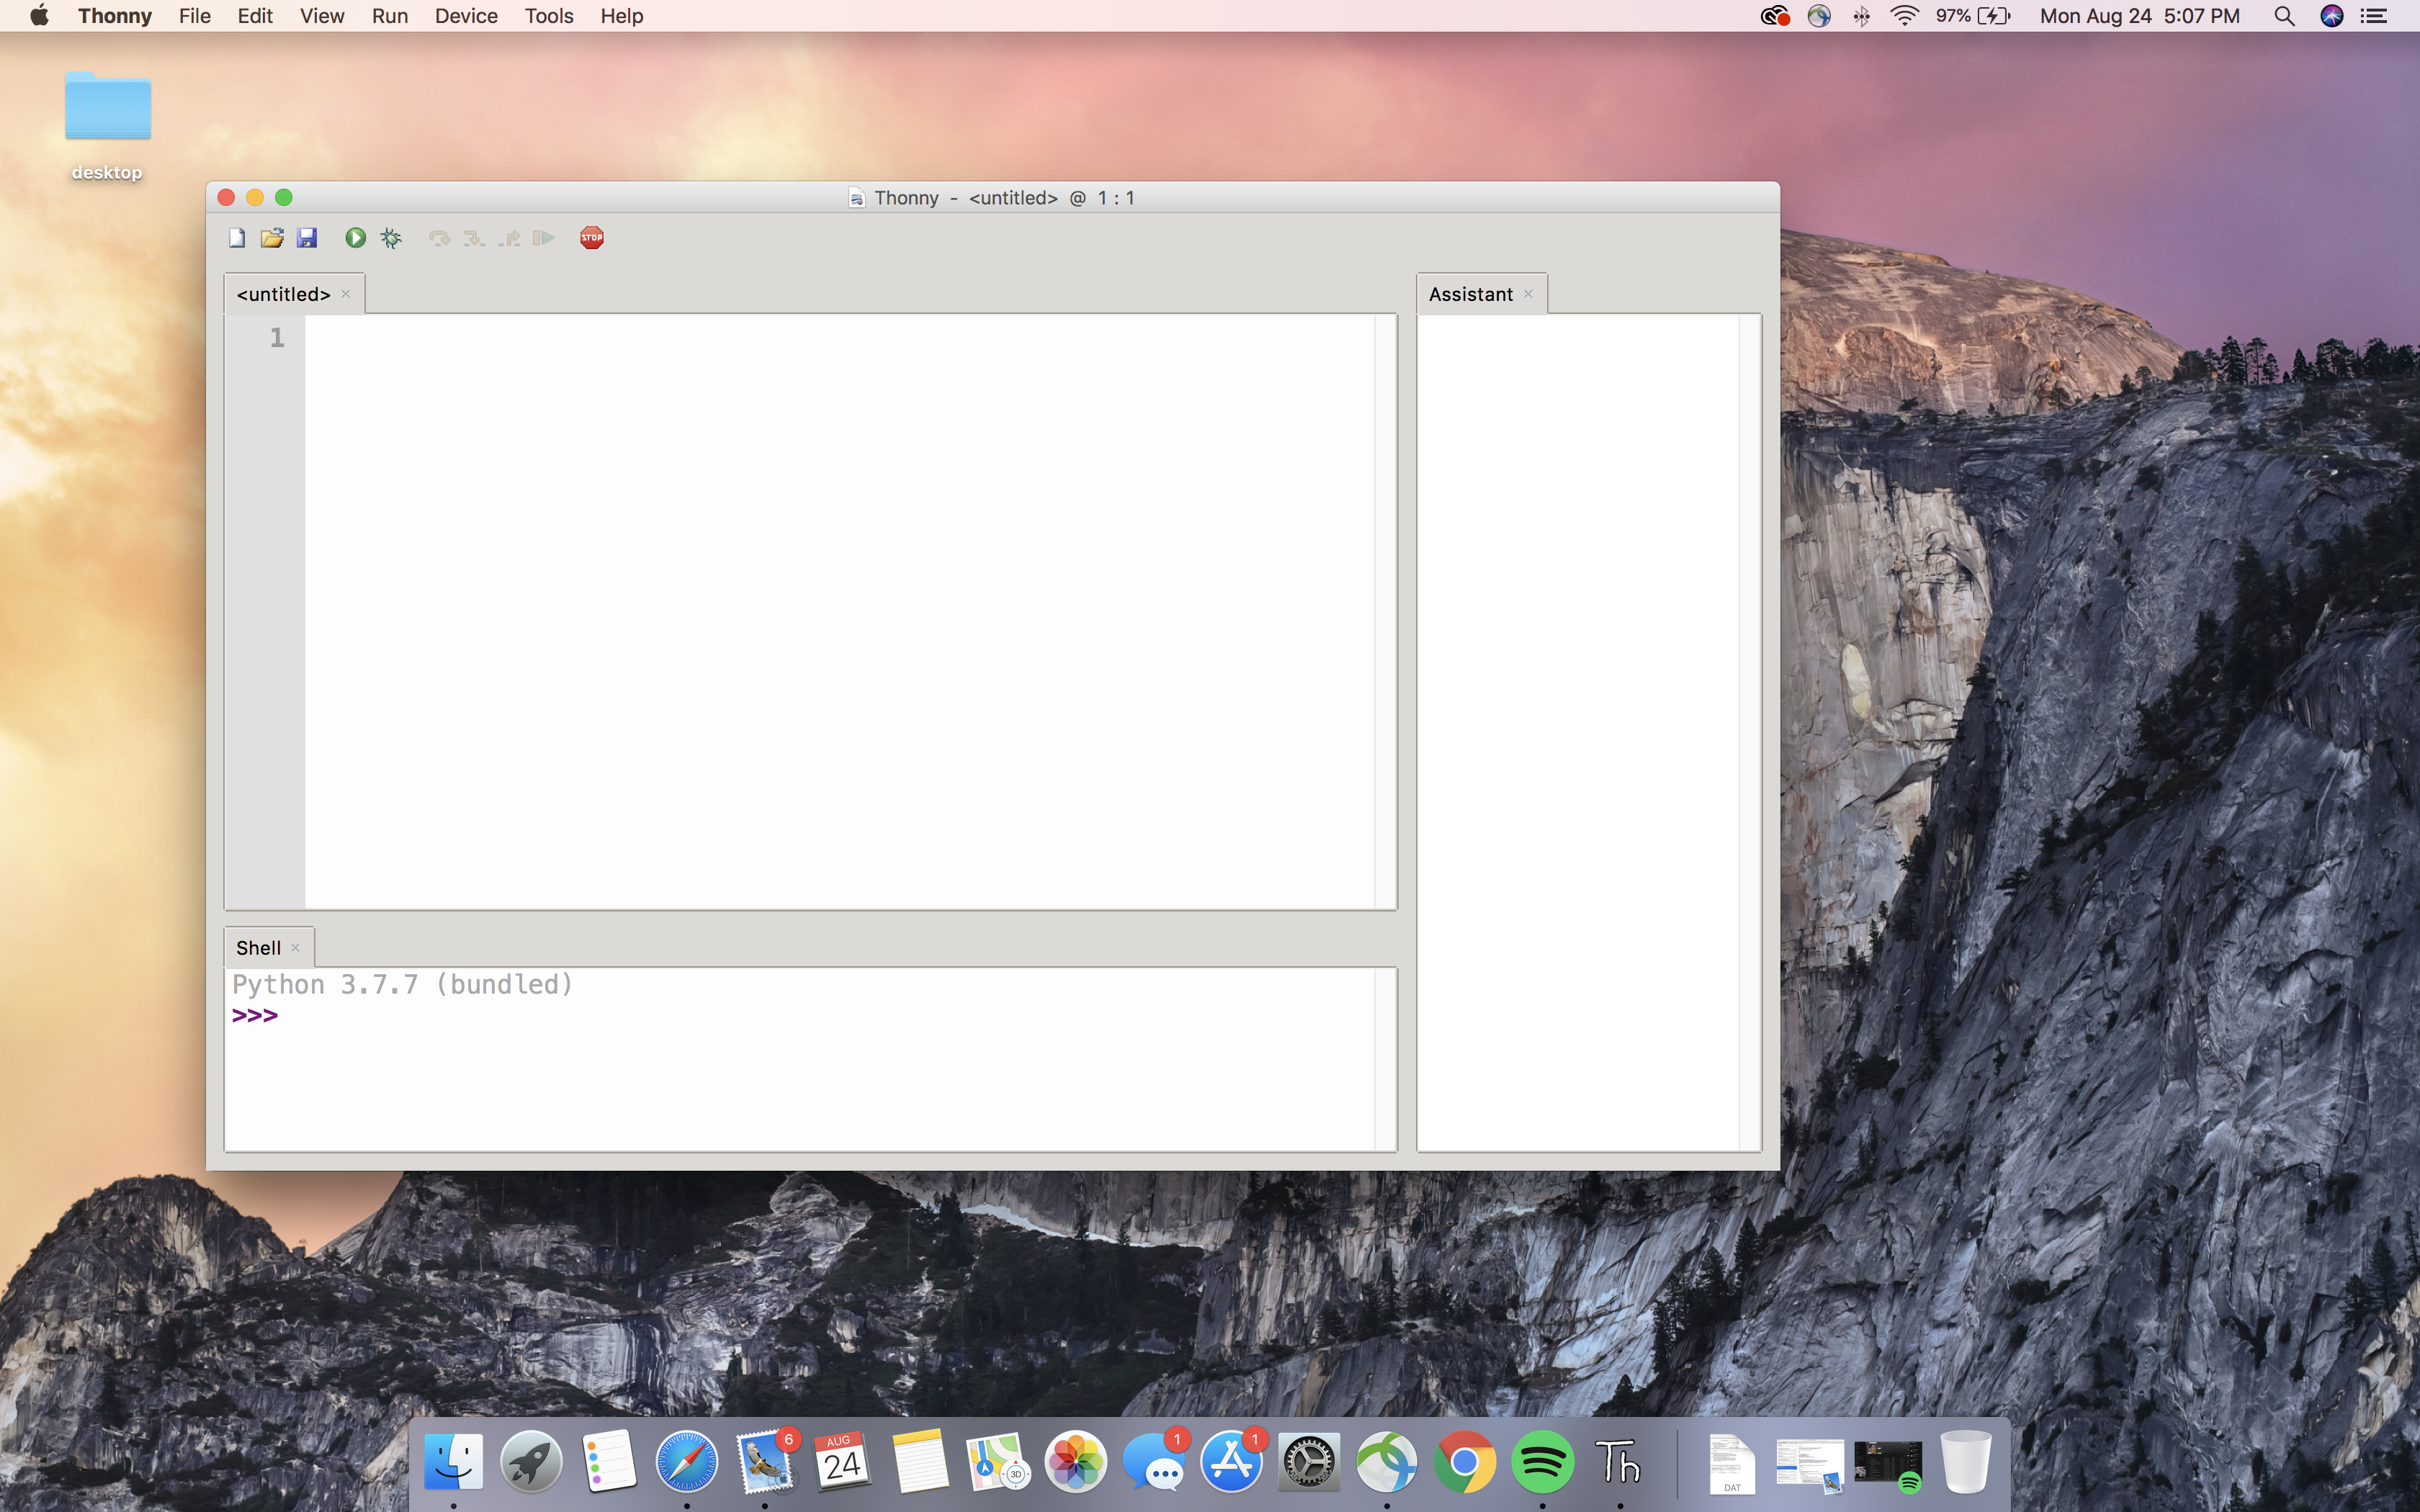This screenshot has width=2420, height=1512.
Task: Open Spotlight search in menu bar
Action: coord(2284,16)
